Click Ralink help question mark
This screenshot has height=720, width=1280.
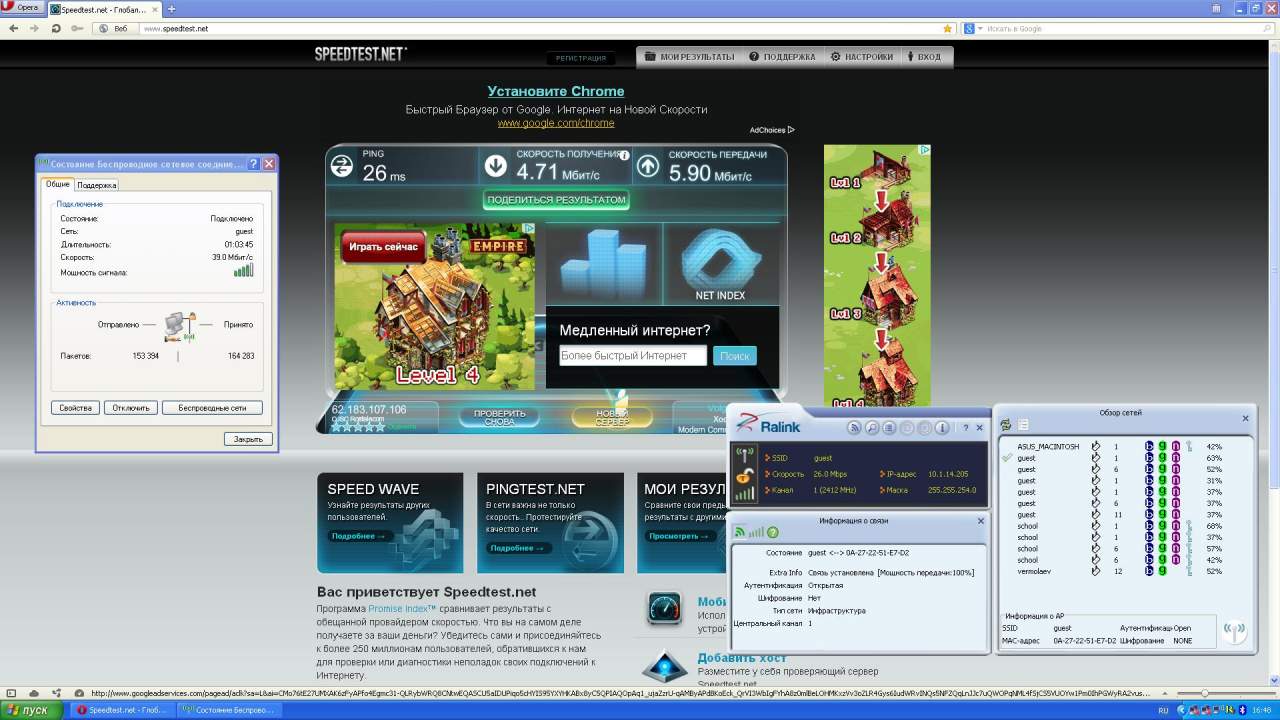tap(965, 428)
